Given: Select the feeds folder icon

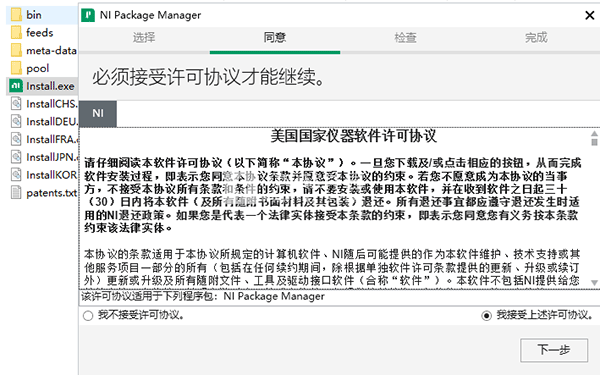Looking at the screenshot, I should coord(16,33).
